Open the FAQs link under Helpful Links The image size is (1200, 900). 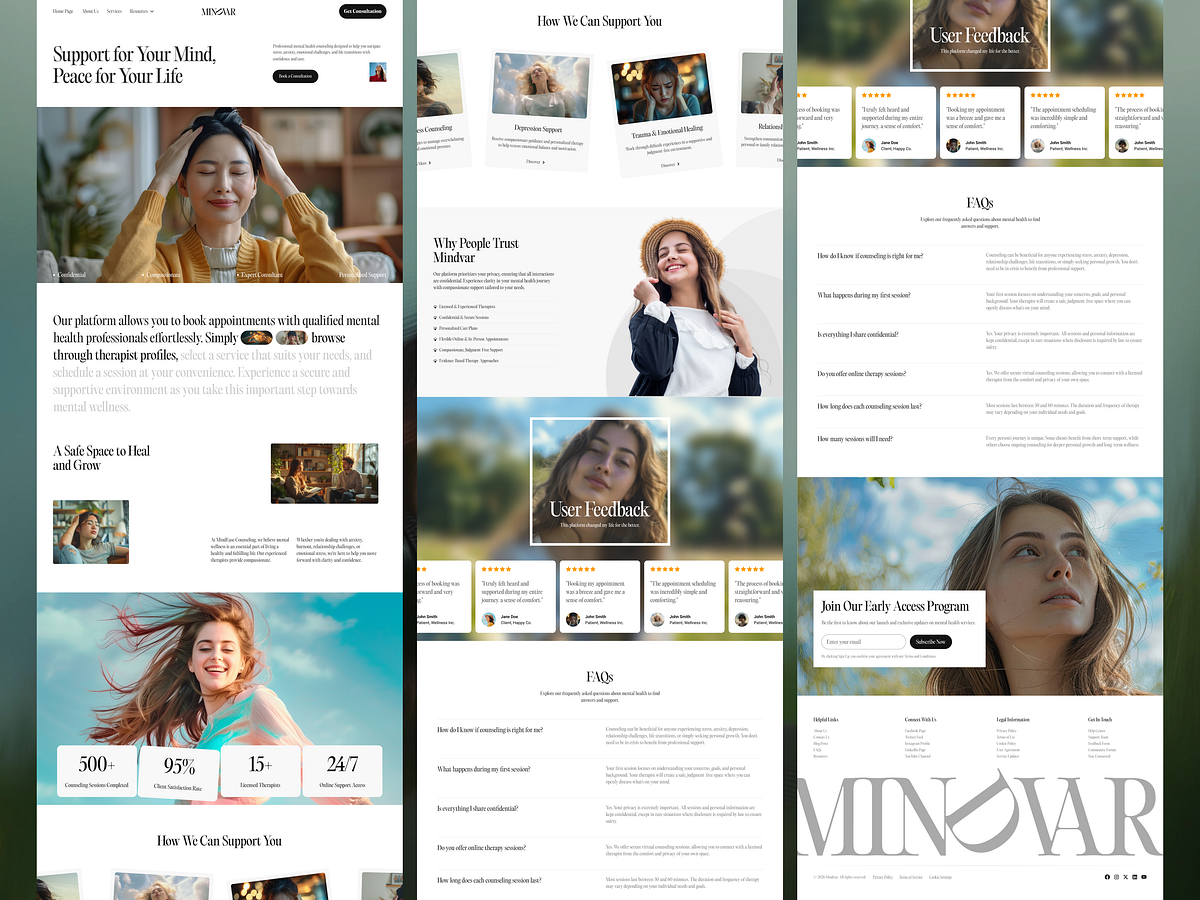click(817, 750)
